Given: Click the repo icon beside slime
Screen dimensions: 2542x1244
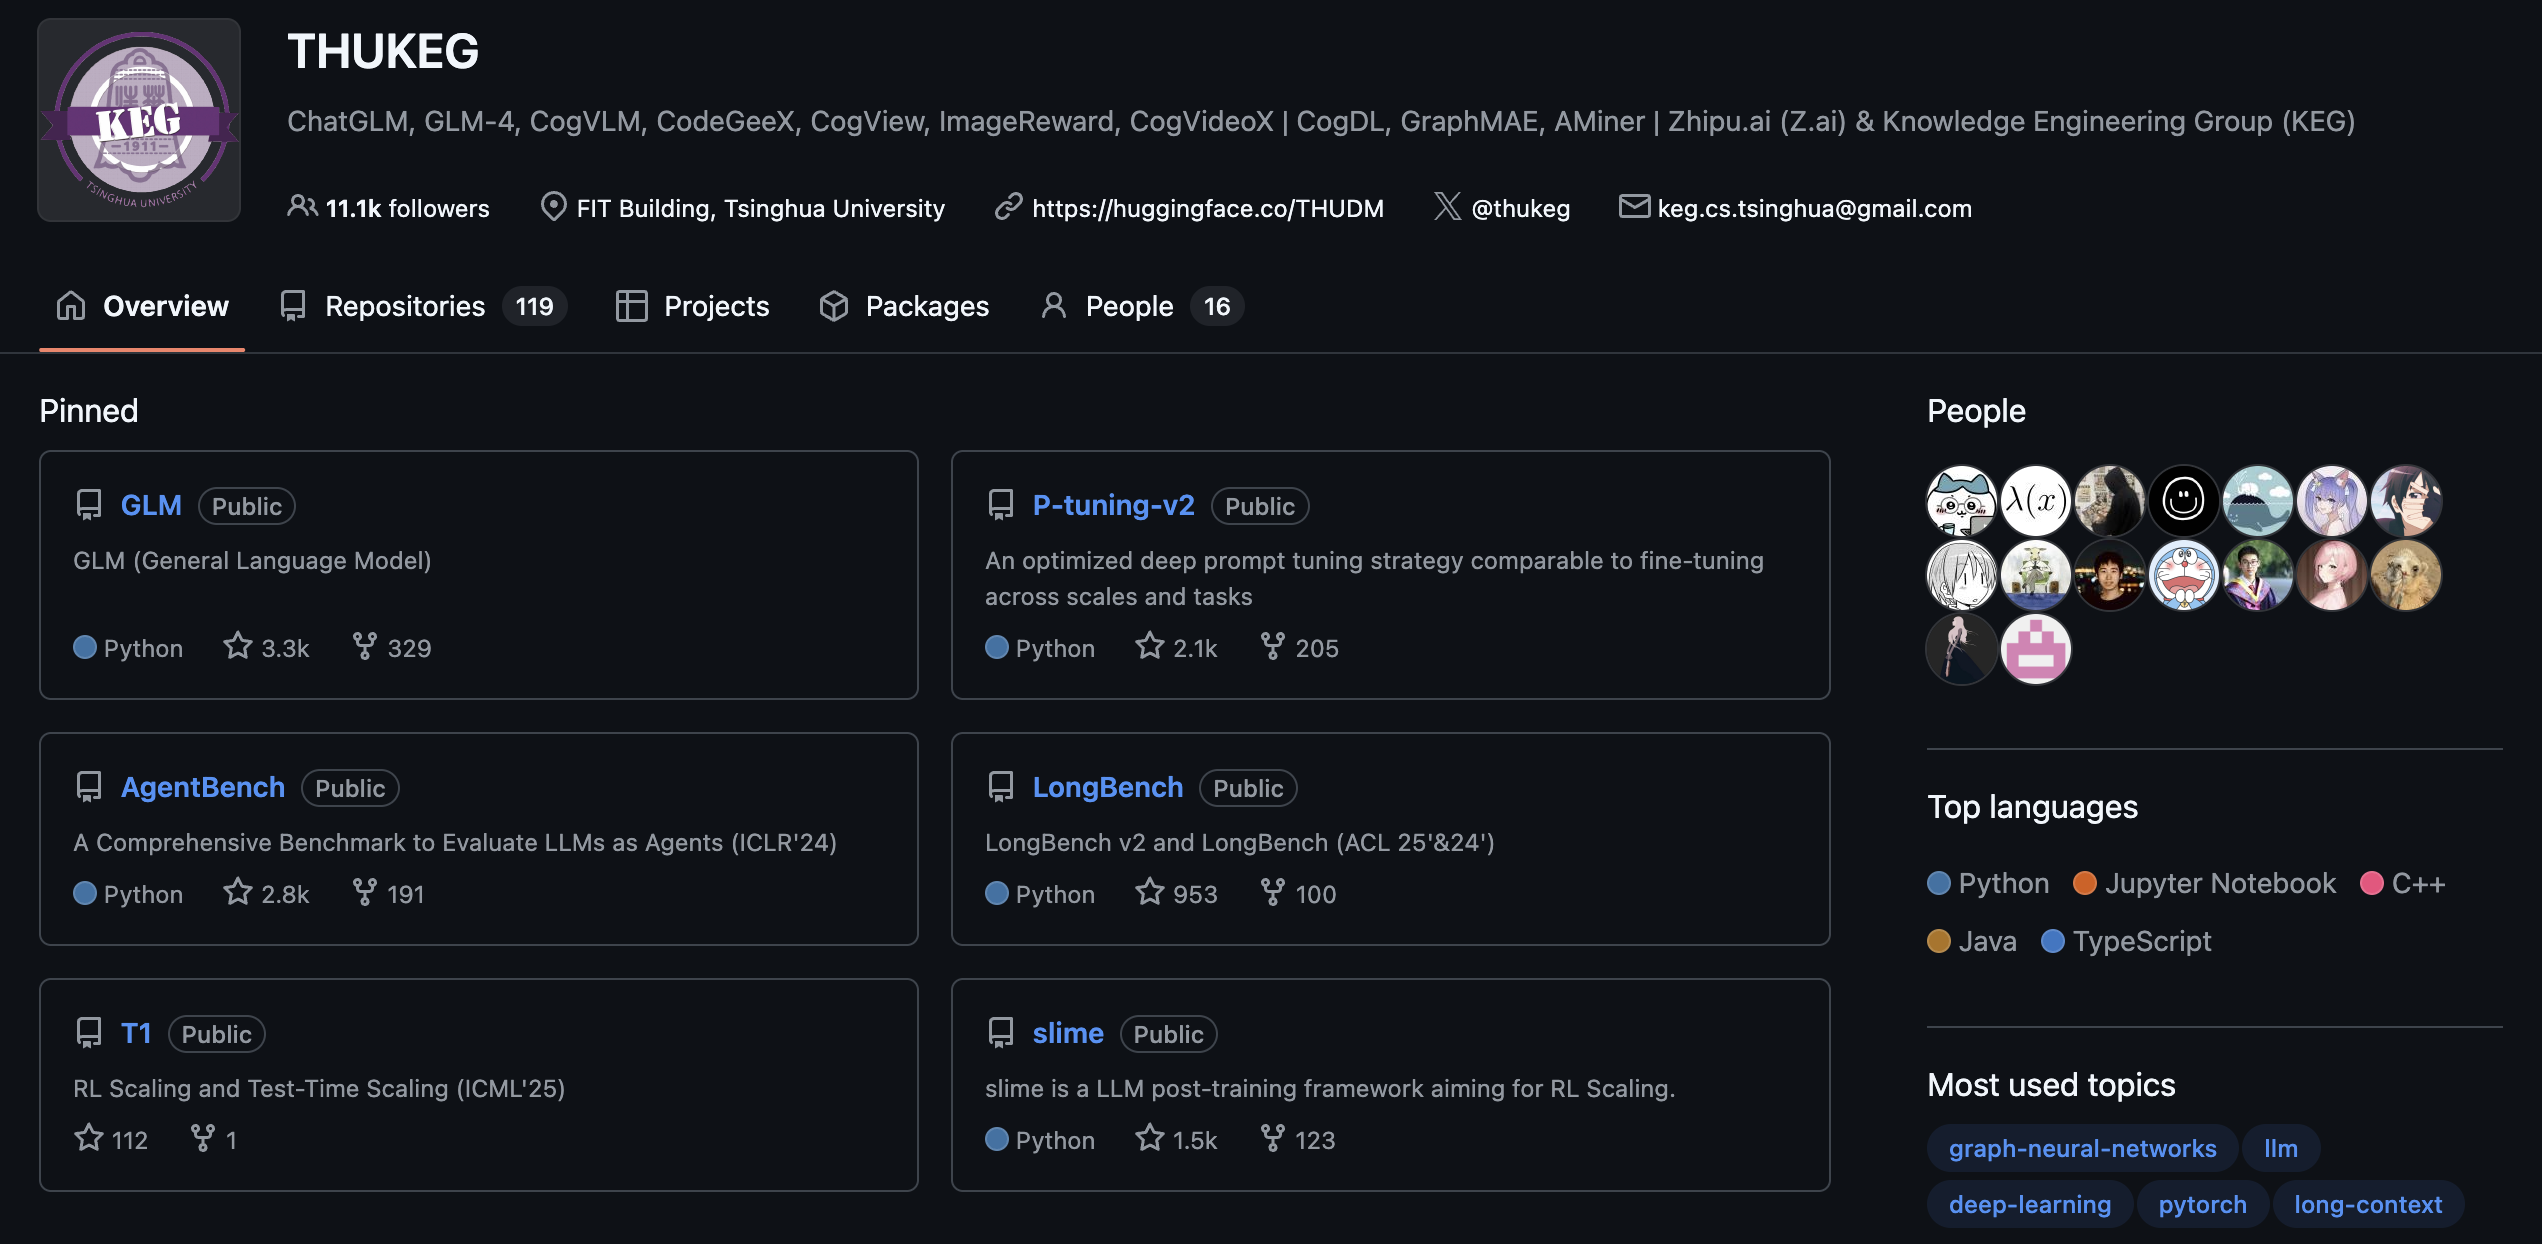Looking at the screenshot, I should click(1001, 1032).
